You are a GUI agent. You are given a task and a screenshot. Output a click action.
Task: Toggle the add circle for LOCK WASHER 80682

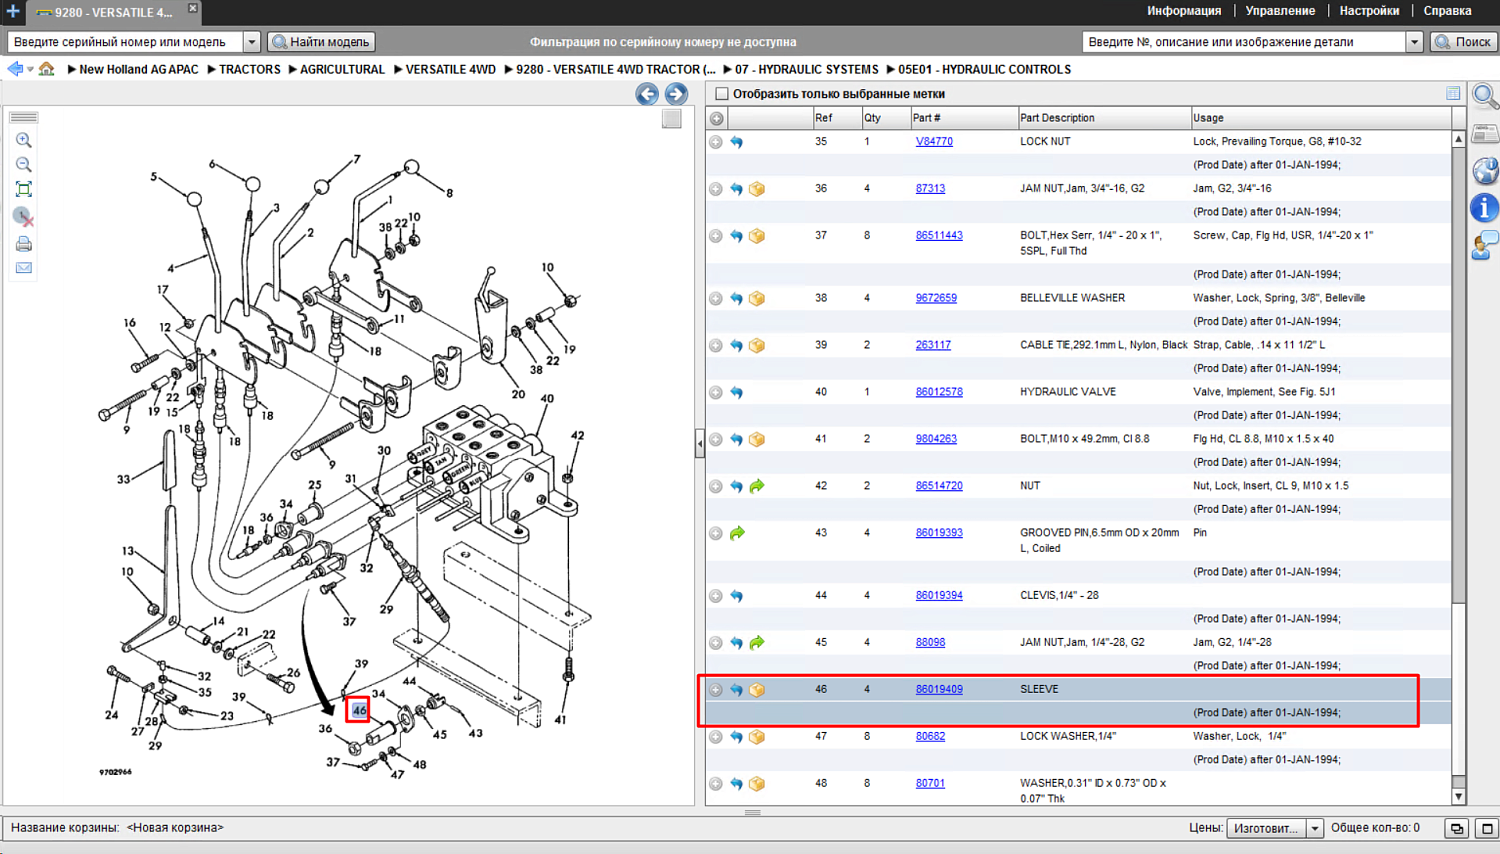[x=716, y=737]
